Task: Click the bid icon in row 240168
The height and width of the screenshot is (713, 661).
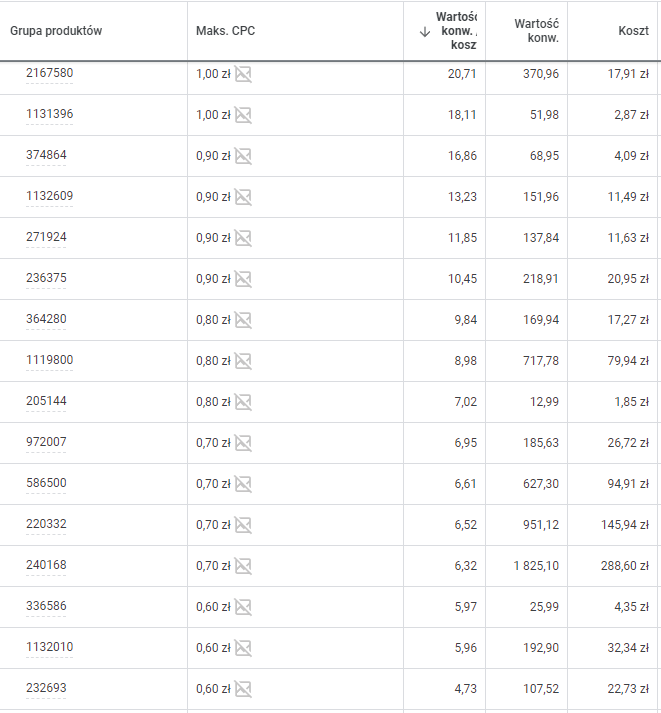Action: [243, 566]
